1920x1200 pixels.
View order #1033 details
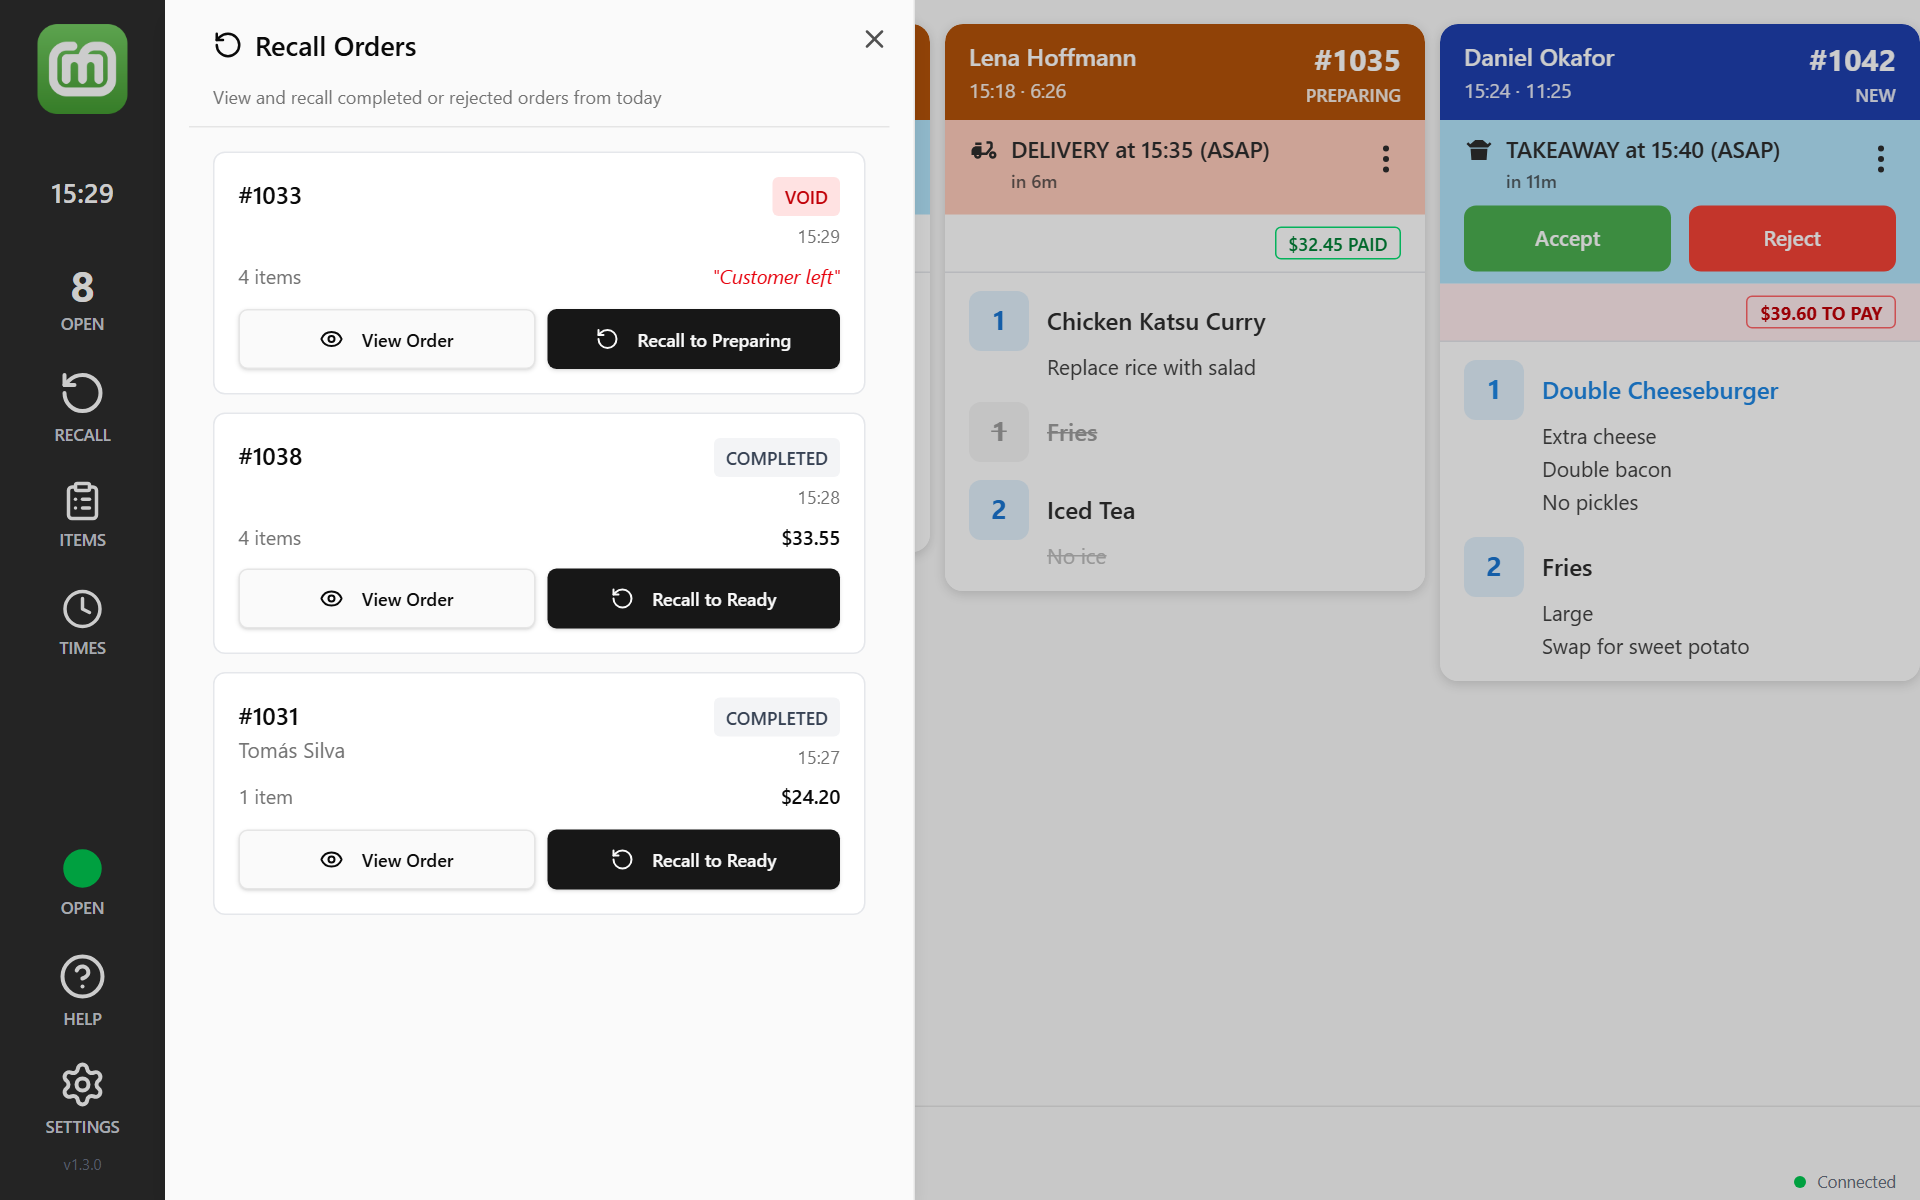[387, 339]
